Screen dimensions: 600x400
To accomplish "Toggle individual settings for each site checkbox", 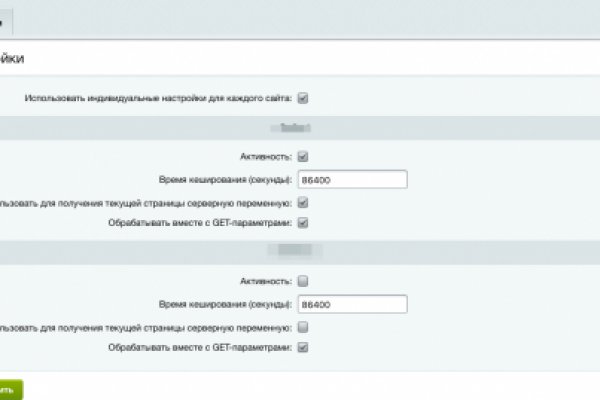I will (303, 98).
